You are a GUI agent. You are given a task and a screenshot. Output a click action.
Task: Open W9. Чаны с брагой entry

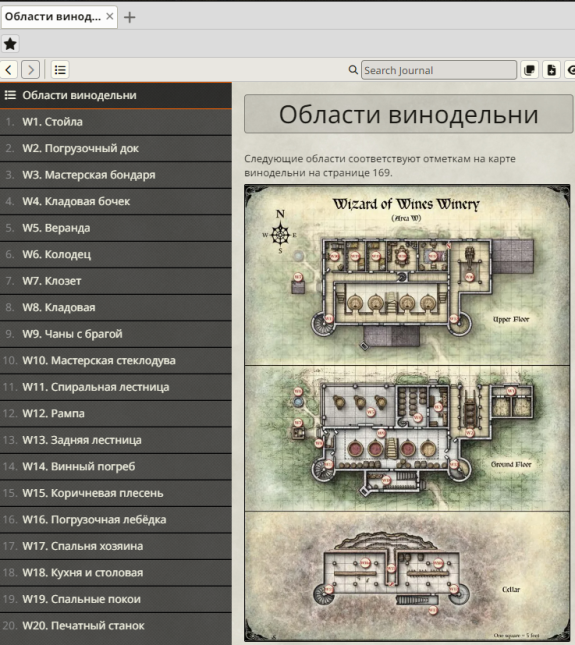(116, 334)
